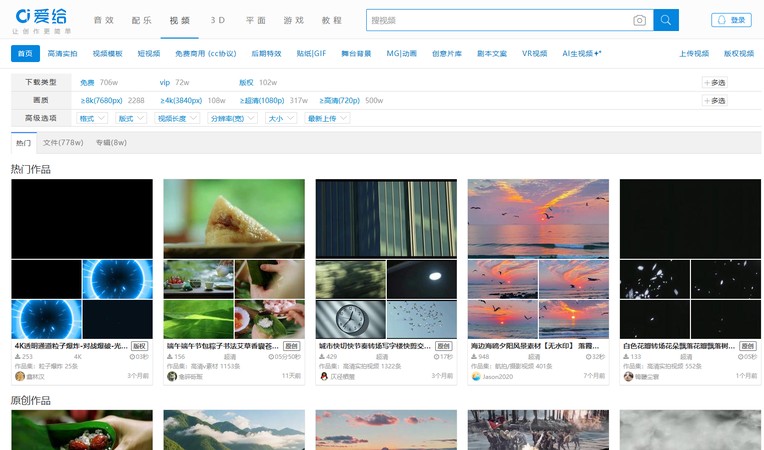
Task: Open the VR视频 category
Action: pyautogui.click(x=534, y=54)
